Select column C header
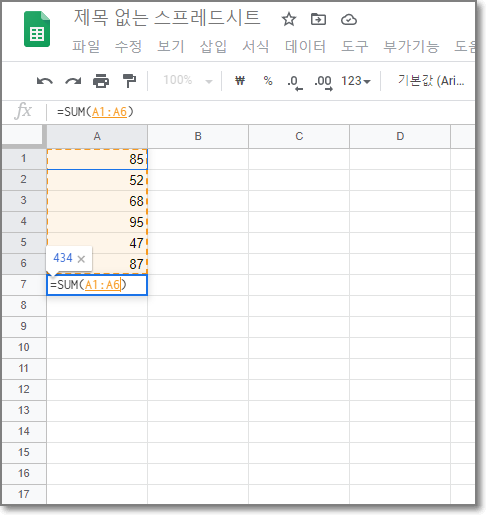Screen dimensions: 486x515 tap(299, 136)
